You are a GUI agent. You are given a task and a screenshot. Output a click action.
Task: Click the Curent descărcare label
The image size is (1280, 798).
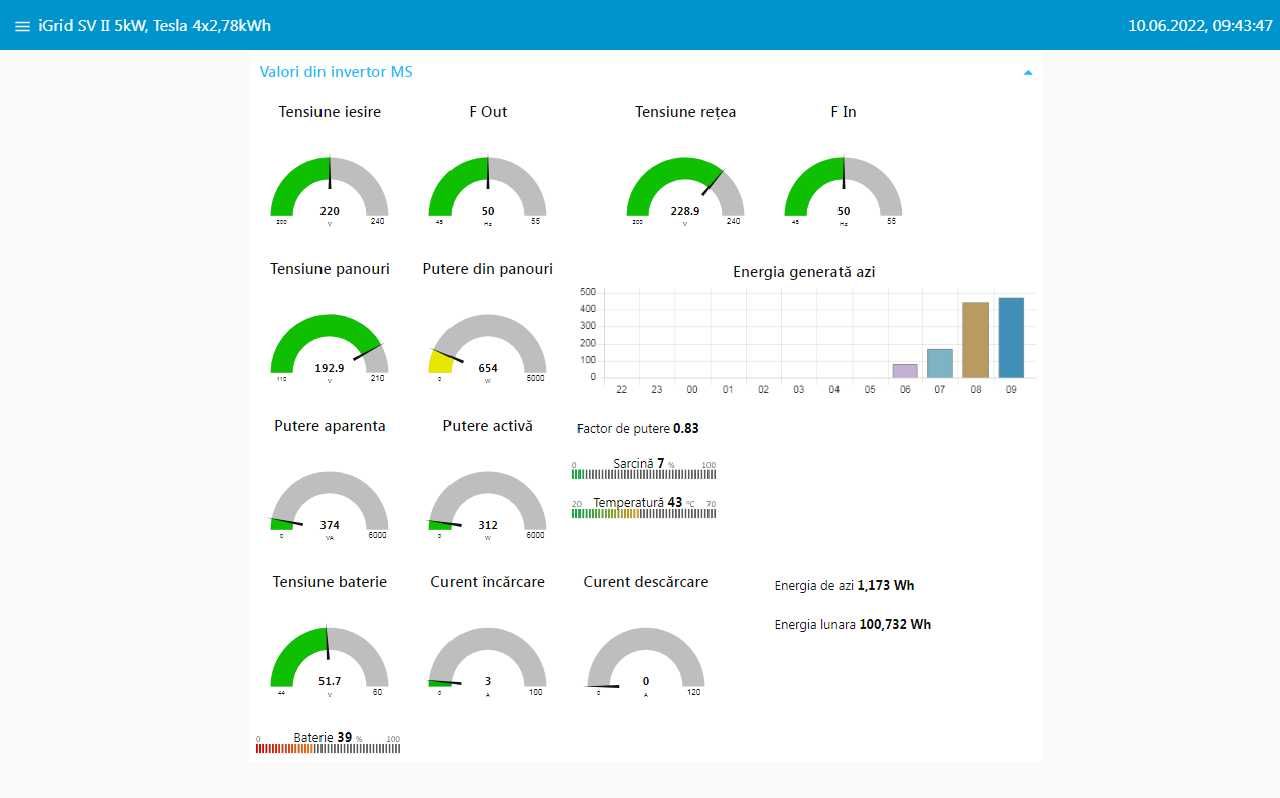[x=646, y=582]
